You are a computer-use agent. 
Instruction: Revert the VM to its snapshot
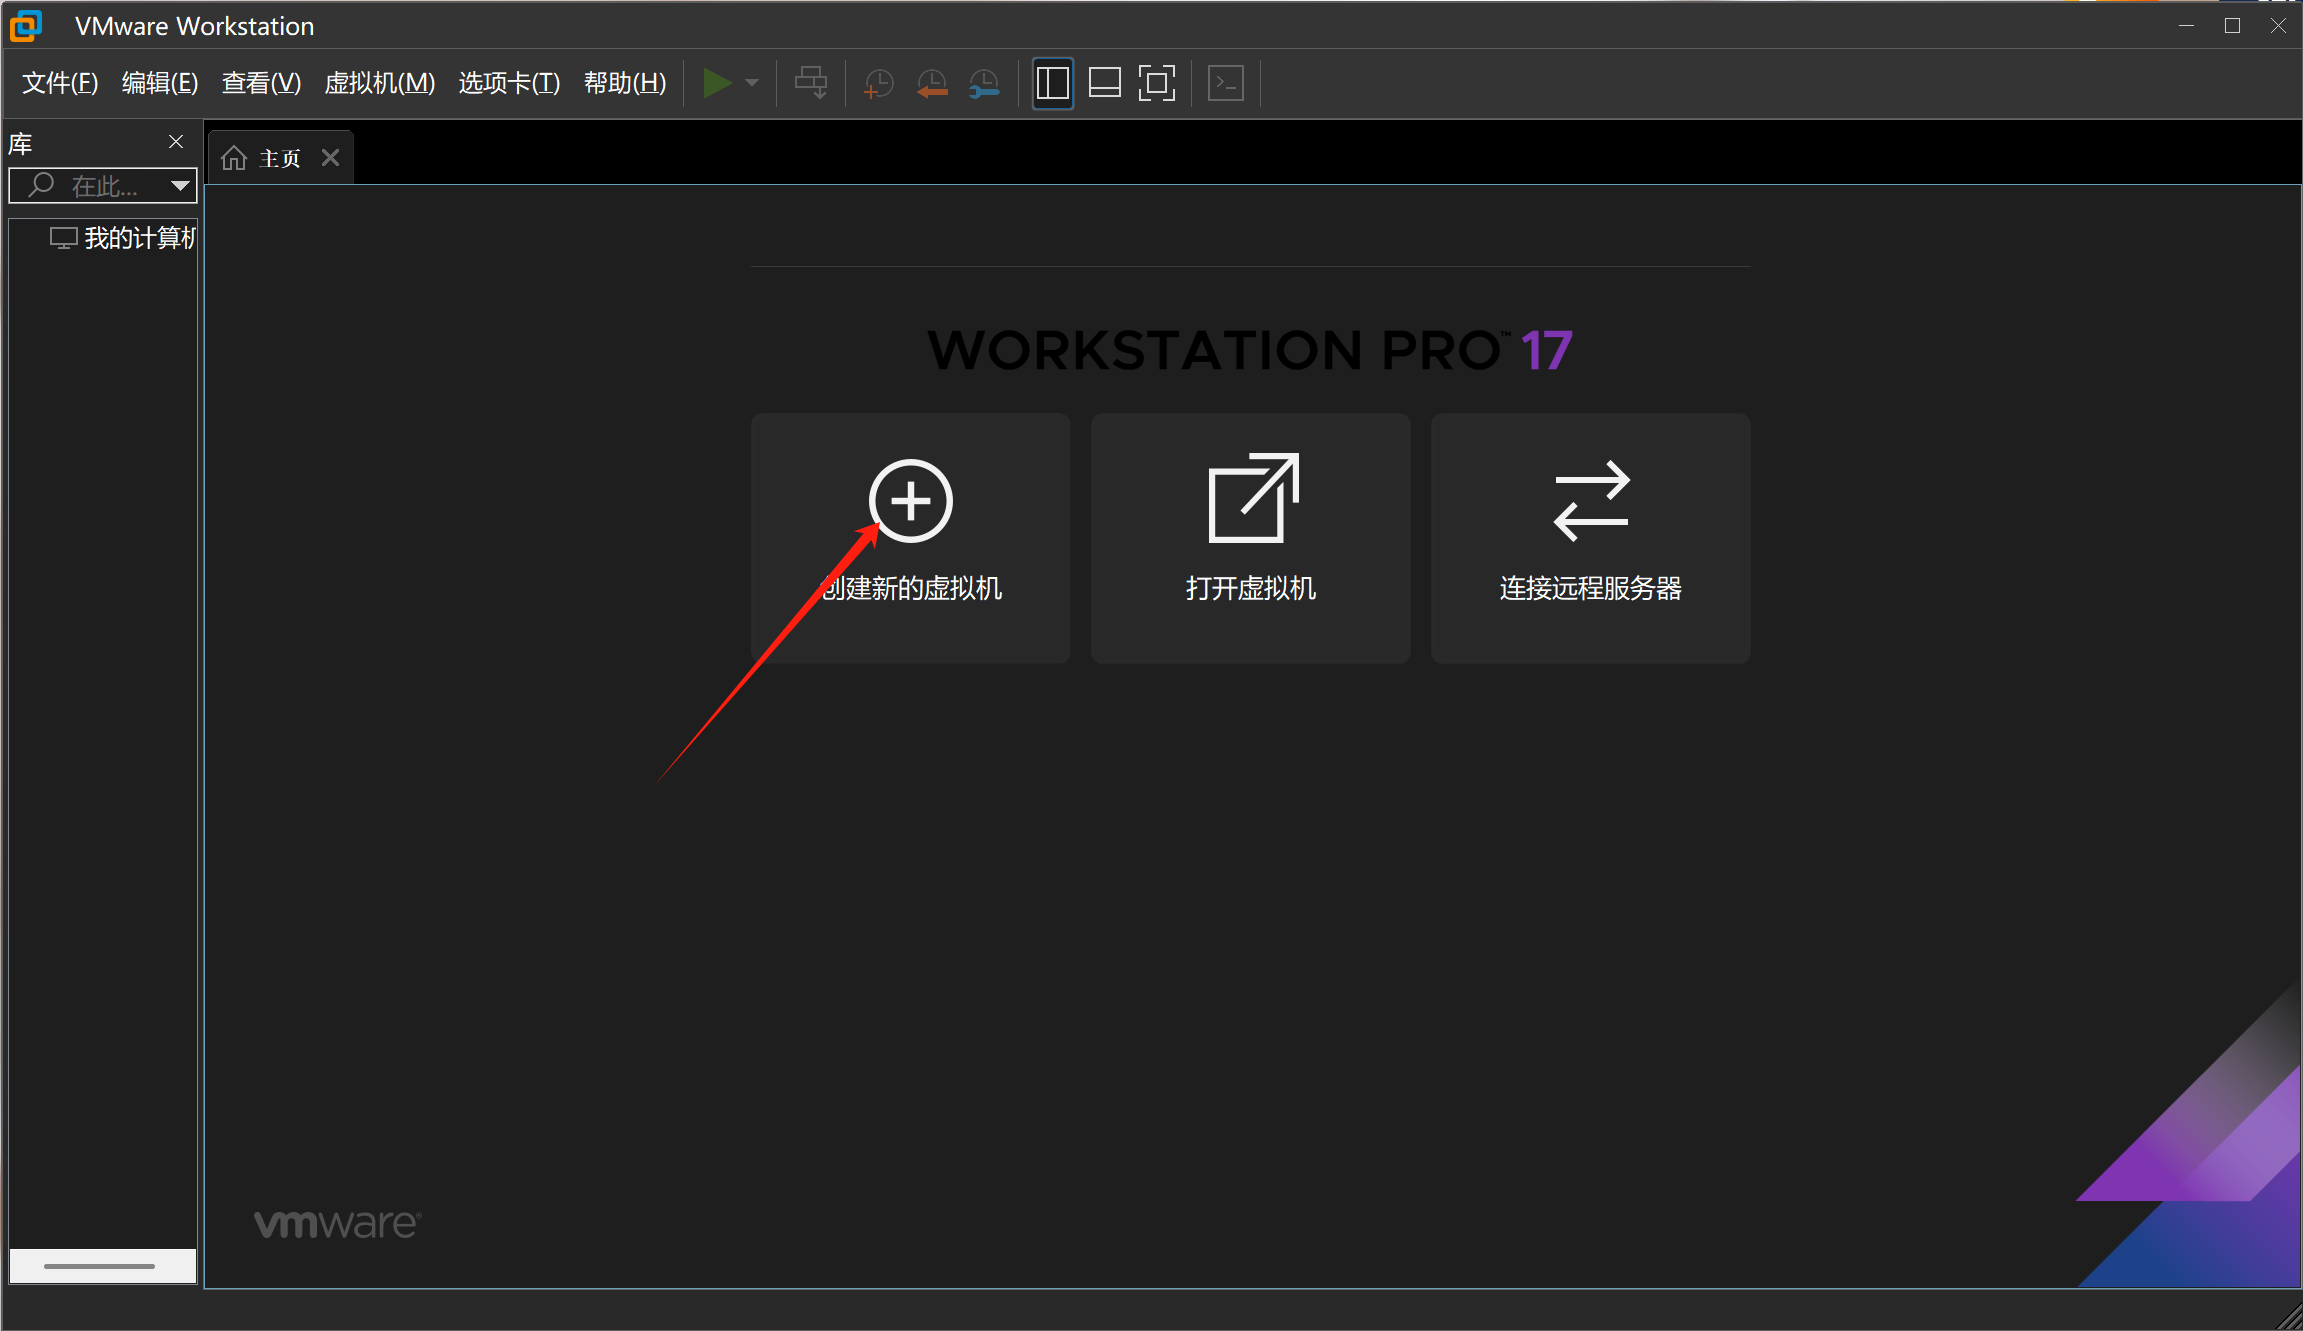(931, 82)
